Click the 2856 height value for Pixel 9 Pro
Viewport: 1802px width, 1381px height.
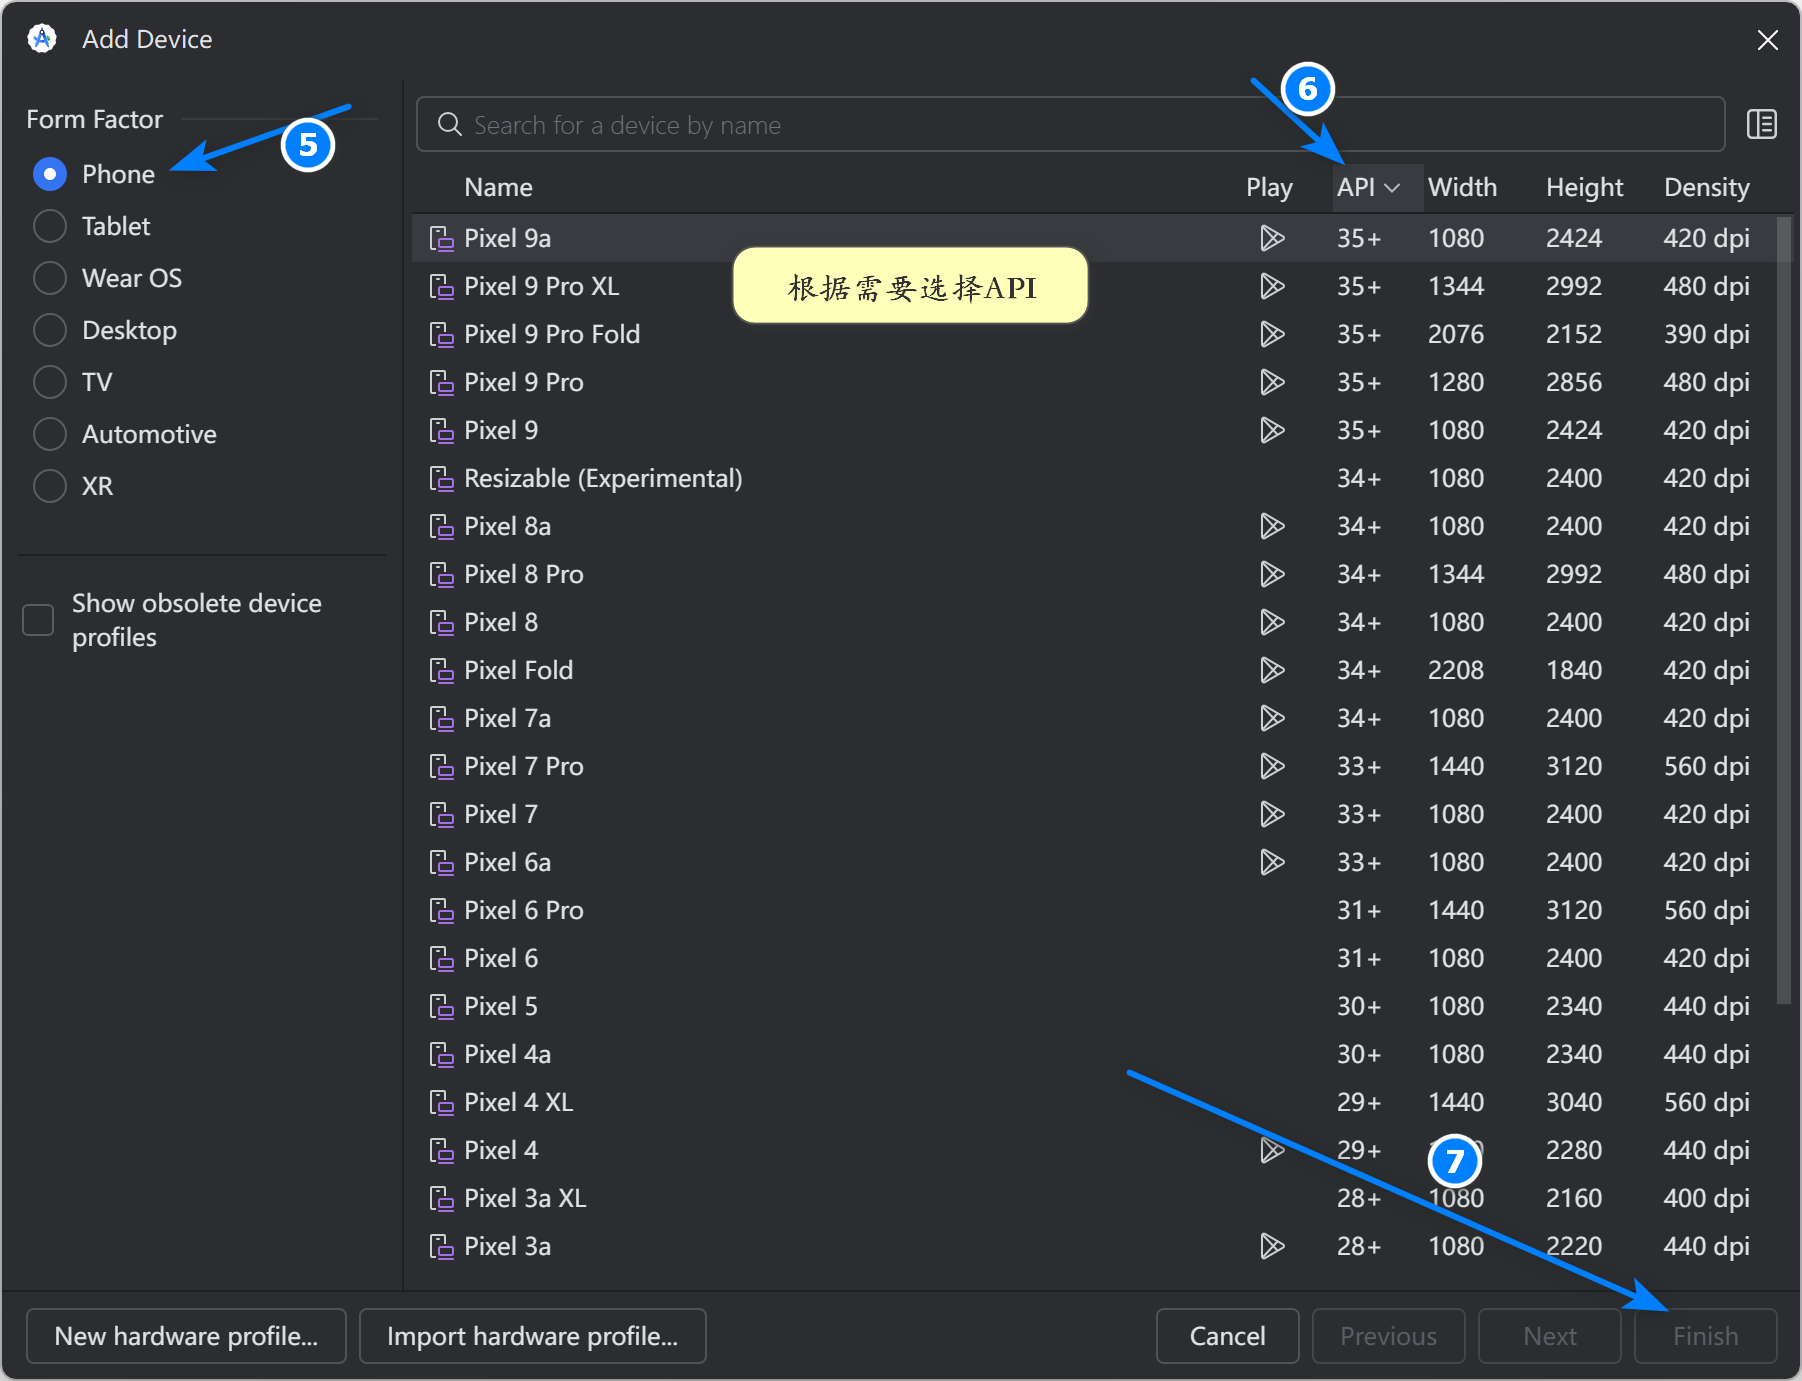(1574, 382)
